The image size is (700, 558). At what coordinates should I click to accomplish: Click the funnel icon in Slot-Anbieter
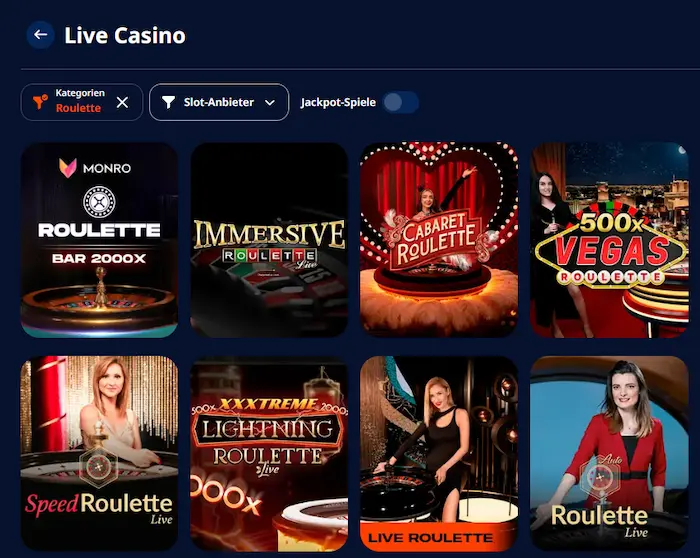click(x=168, y=102)
